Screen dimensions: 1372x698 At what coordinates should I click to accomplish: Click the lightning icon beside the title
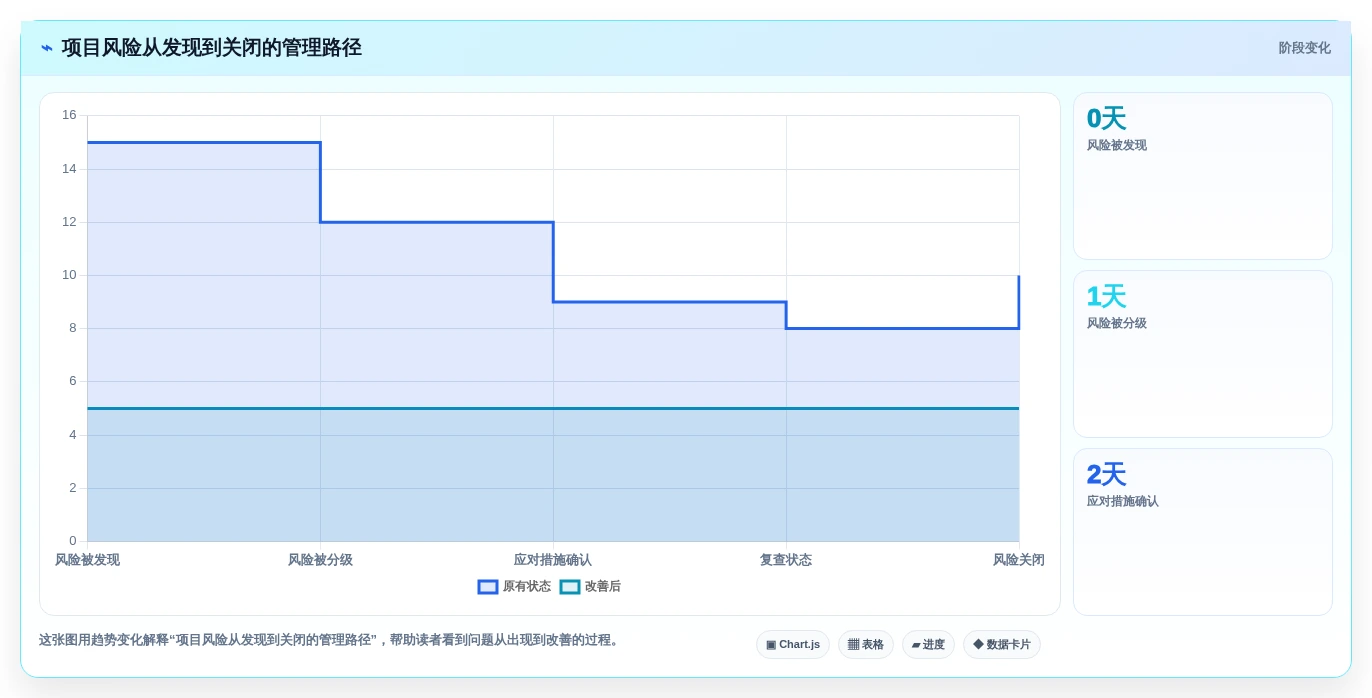click(47, 48)
